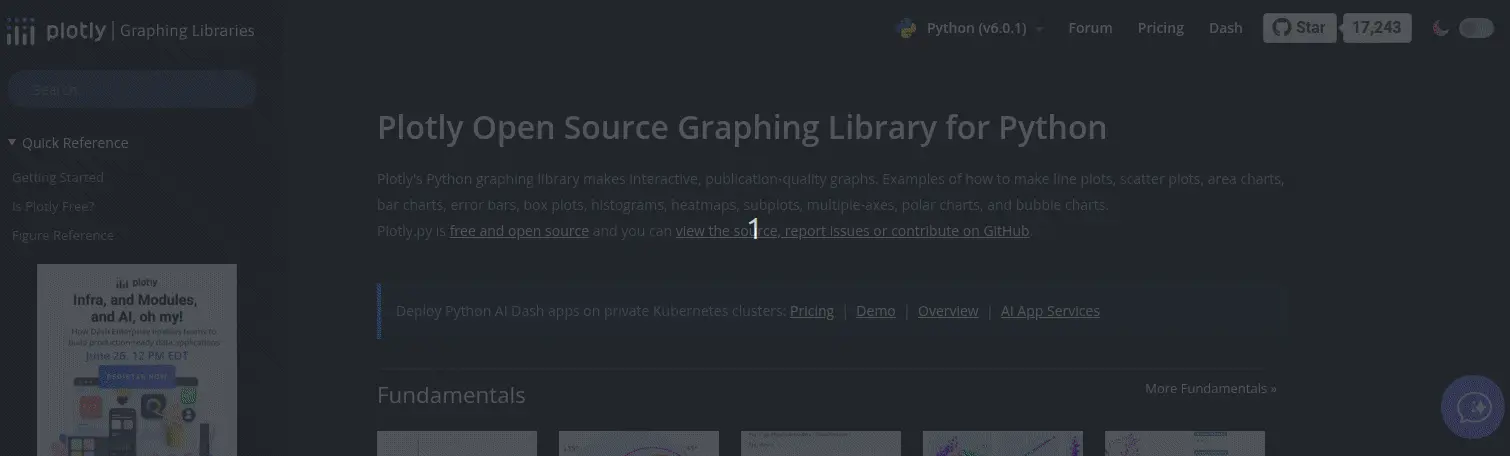Click the moon dark-mode icon

click(x=1441, y=28)
